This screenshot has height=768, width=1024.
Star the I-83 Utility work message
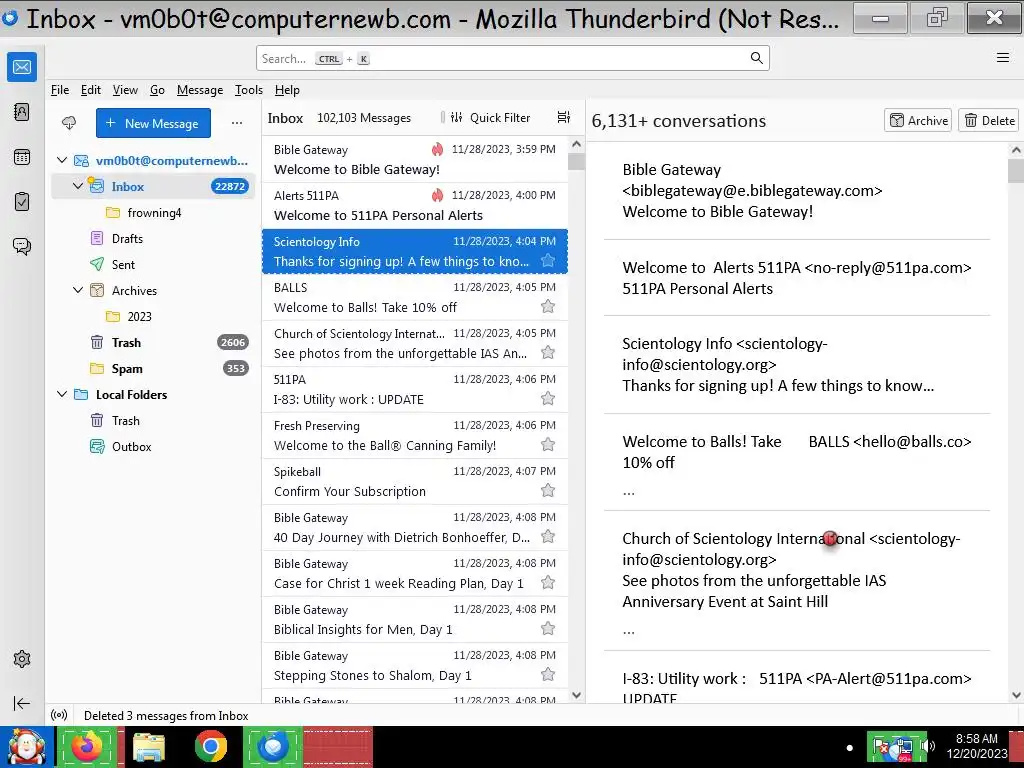click(x=548, y=398)
